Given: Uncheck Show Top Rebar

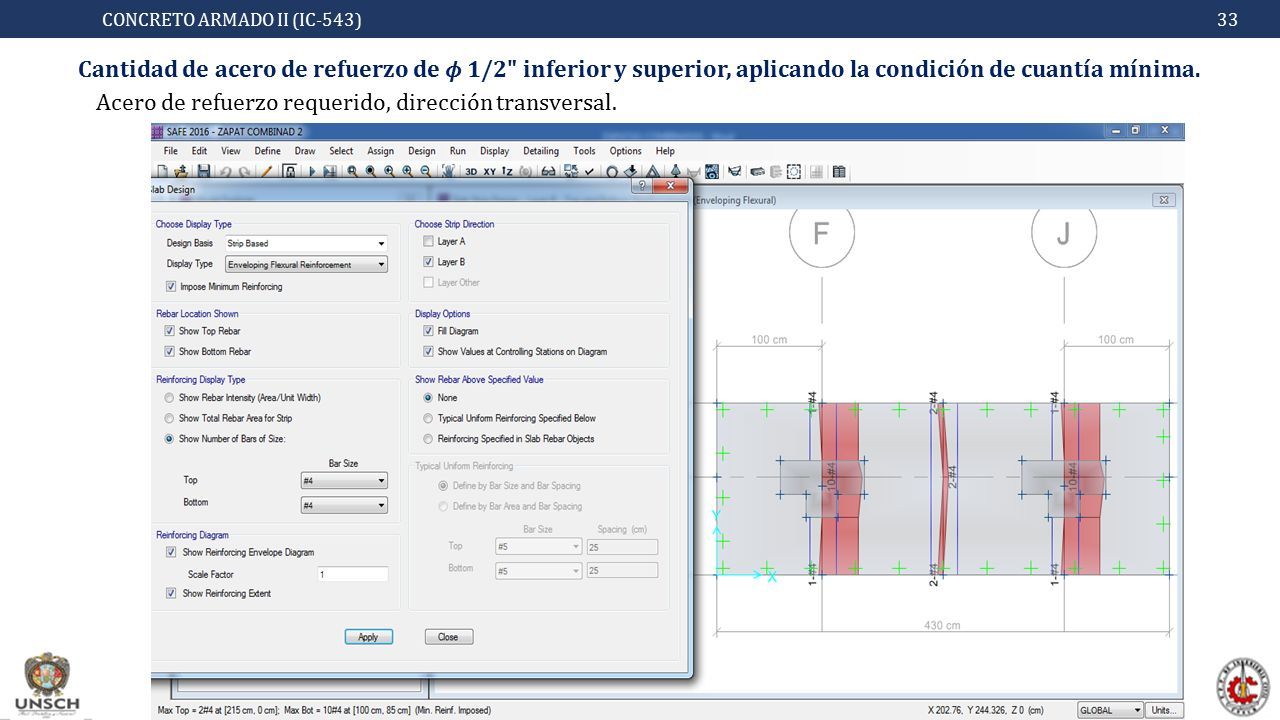Looking at the screenshot, I should (x=169, y=331).
